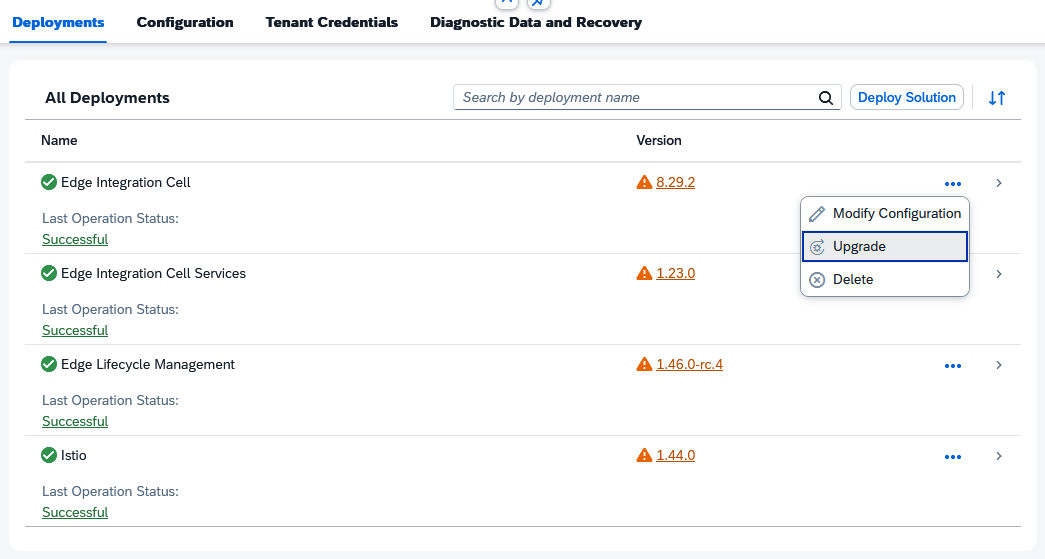Screen dimensions: 1045x559
Task: Open the Istio row actions menu
Action: 952,457
